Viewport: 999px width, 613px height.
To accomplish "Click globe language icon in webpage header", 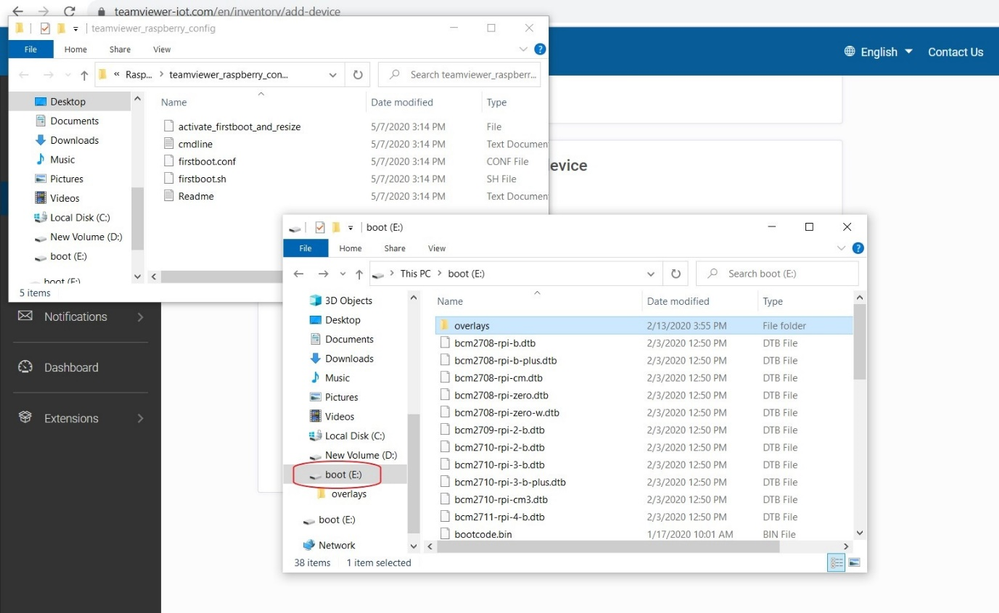I will tap(849, 52).
